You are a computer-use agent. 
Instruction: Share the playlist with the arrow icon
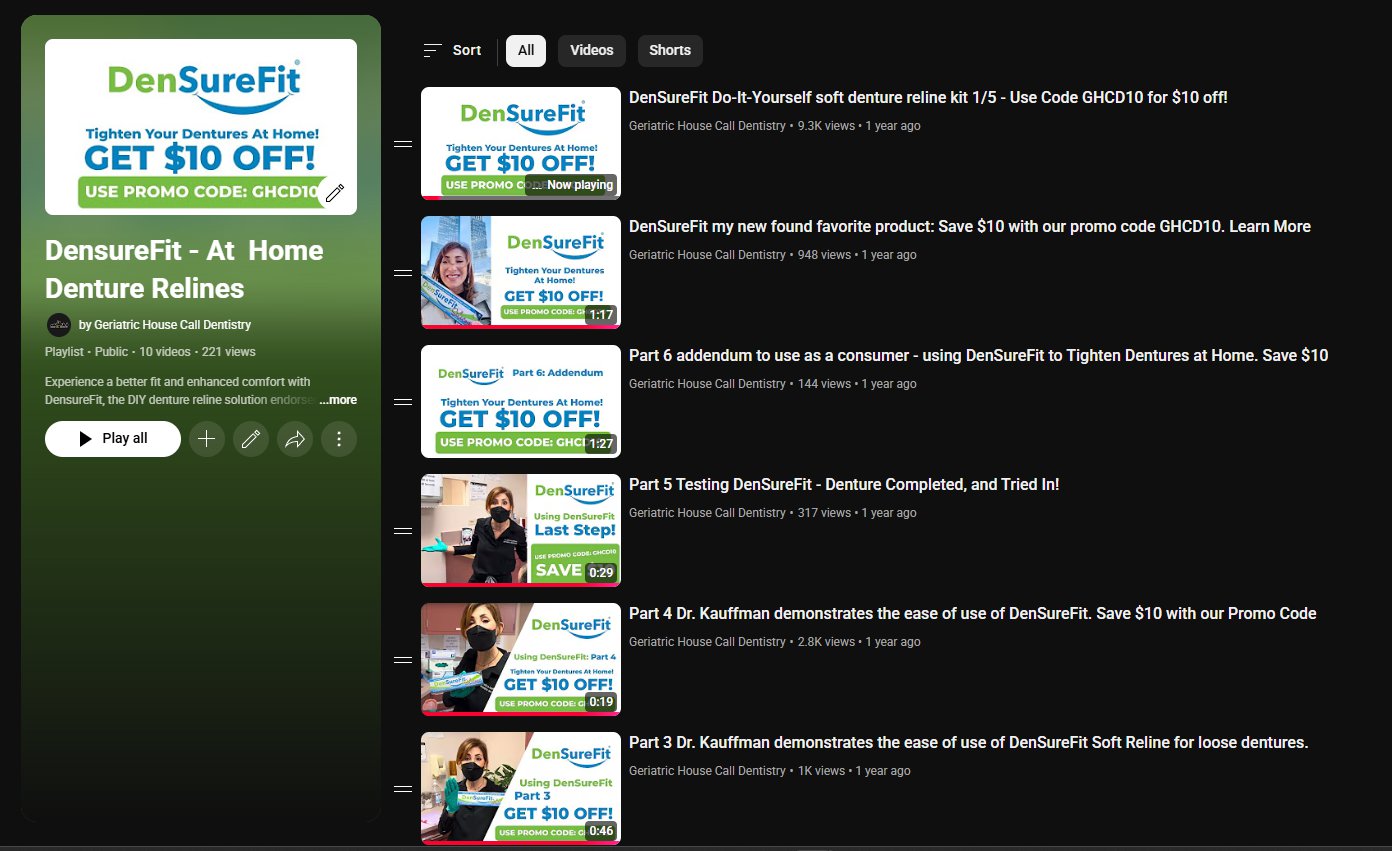pyautogui.click(x=295, y=439)
